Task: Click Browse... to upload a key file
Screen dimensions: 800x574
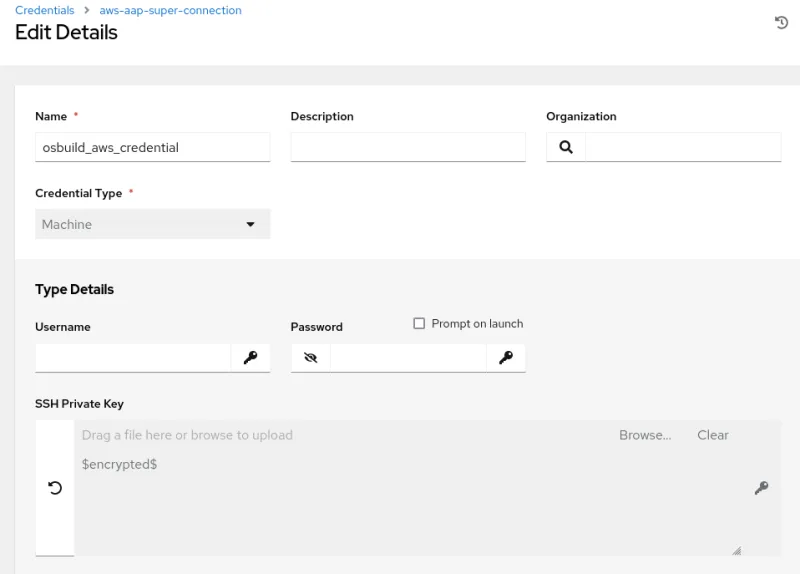Action: [x=644, y=435]
